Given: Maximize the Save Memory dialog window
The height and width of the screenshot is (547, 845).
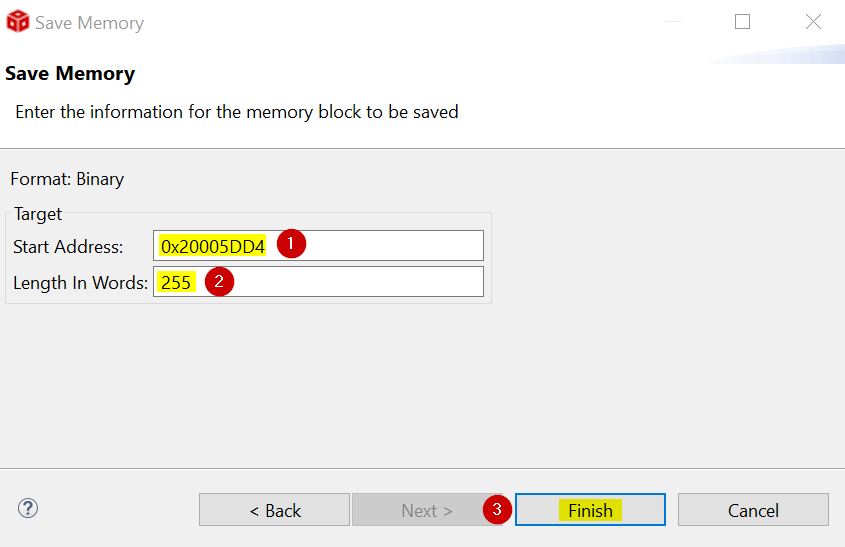Looking at the screenshot, I should [742, 22].
